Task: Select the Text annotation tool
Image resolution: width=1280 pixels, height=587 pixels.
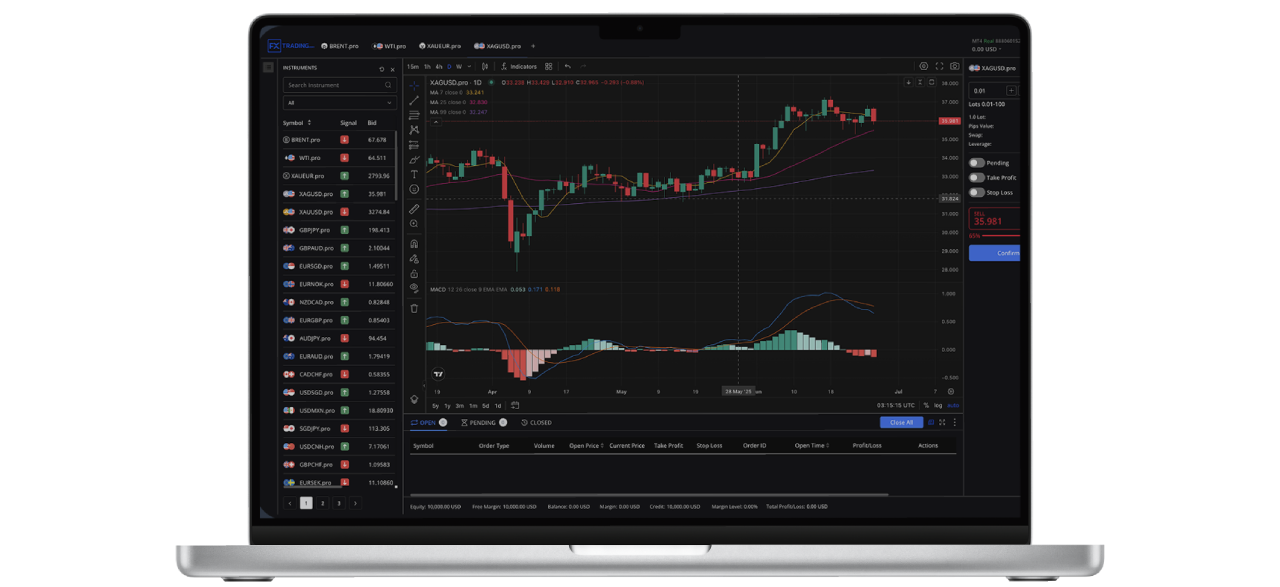Action: tap(414, 175)
